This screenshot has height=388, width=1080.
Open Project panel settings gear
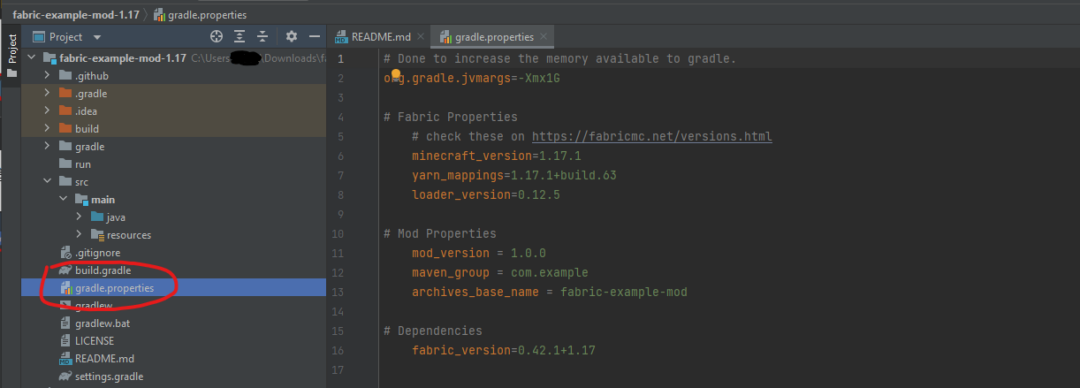click(291, 37)
